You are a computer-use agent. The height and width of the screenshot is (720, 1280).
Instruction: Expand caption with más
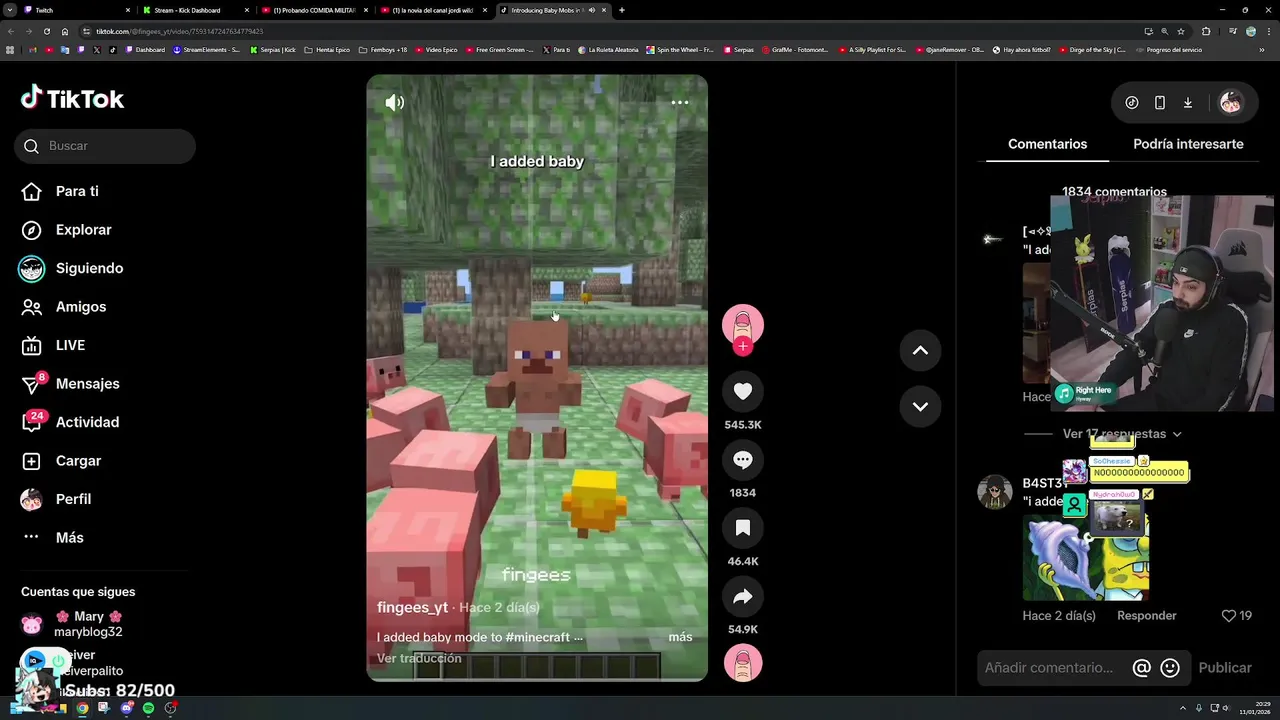point(680,637)
